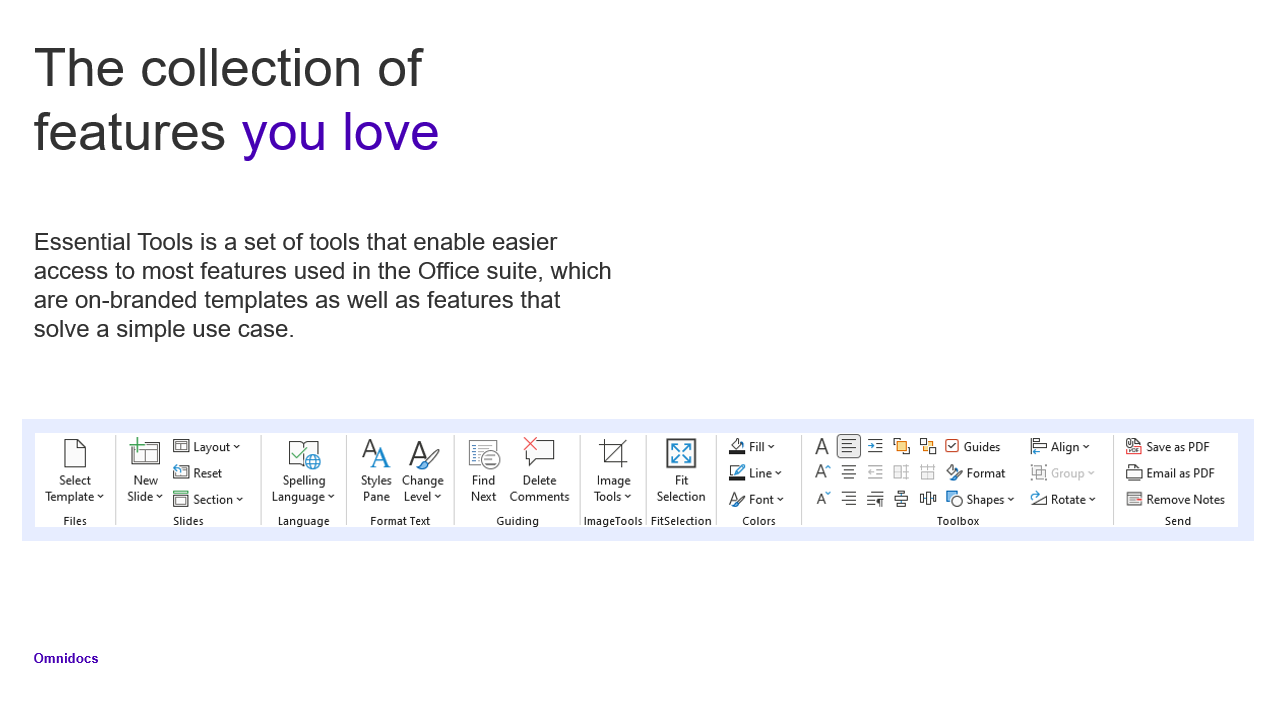Click the Colors group label

759,521
